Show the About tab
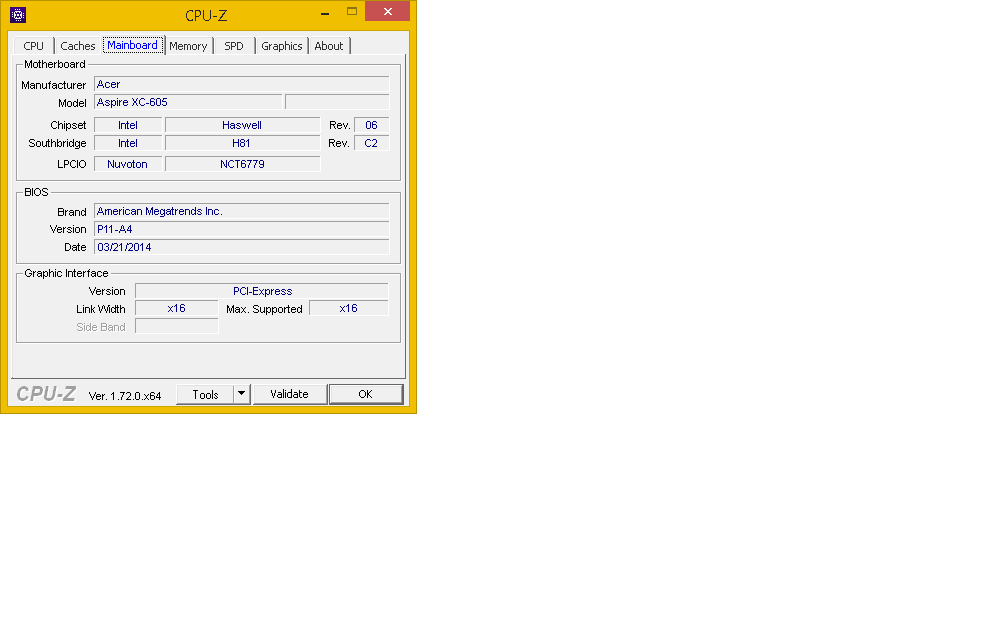Screen dimensions: 1008x630 [x=329, y=46]
